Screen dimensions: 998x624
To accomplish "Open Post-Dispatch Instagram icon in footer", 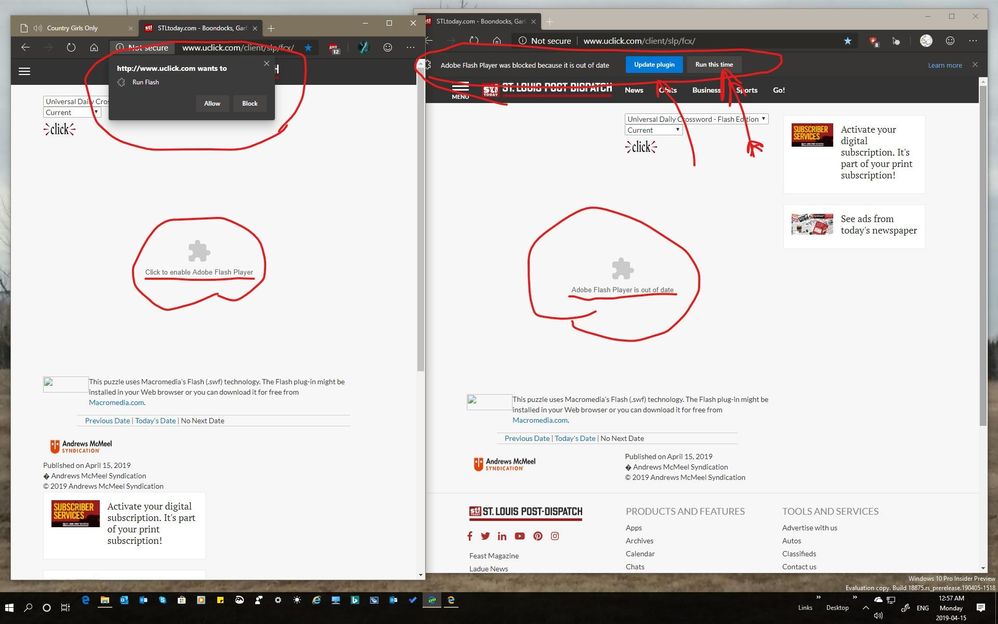I will pos(555,536).
